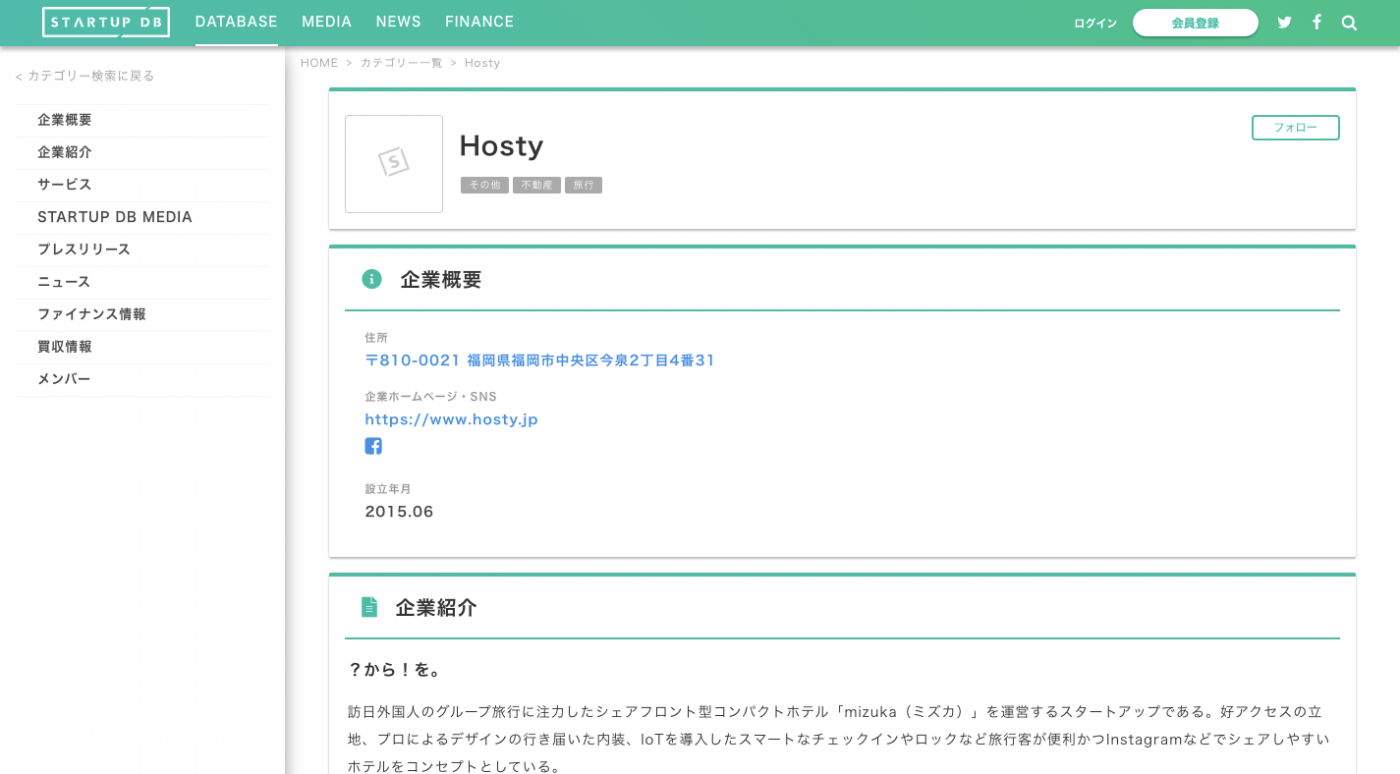
Task: Click the 企業紹介 section heading
Action: pos(436,608)
